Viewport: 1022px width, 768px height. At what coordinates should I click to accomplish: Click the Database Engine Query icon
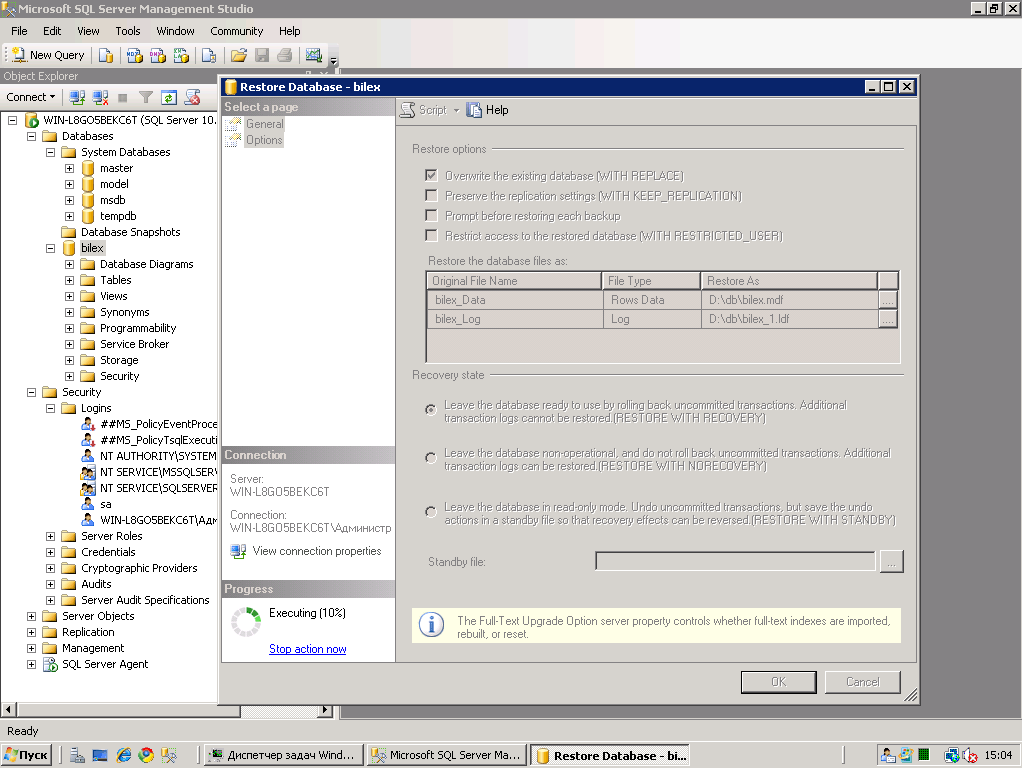coord(106,55)
